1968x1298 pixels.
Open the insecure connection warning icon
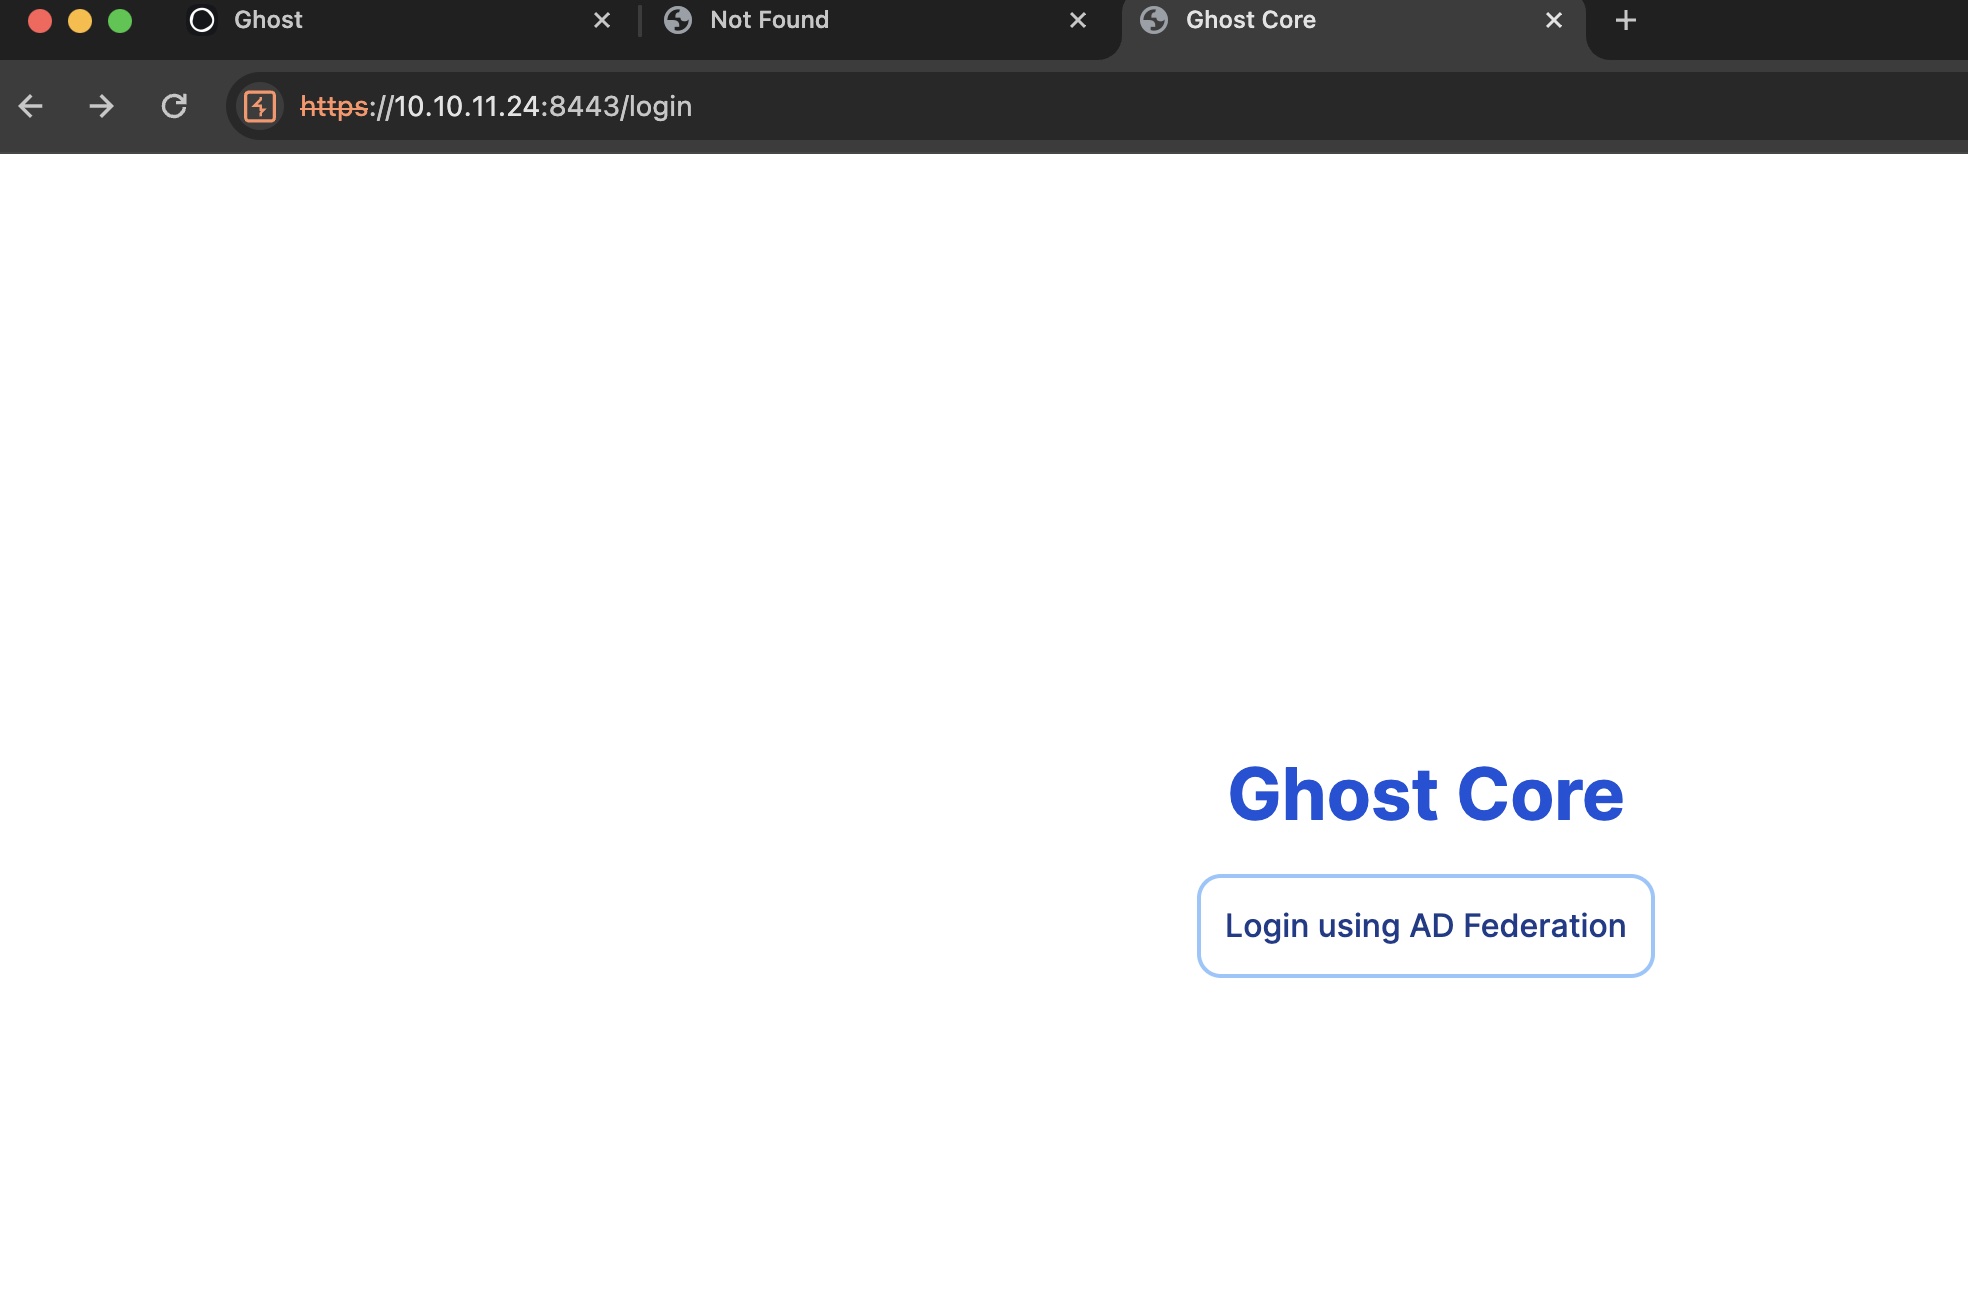coord(260,106)
